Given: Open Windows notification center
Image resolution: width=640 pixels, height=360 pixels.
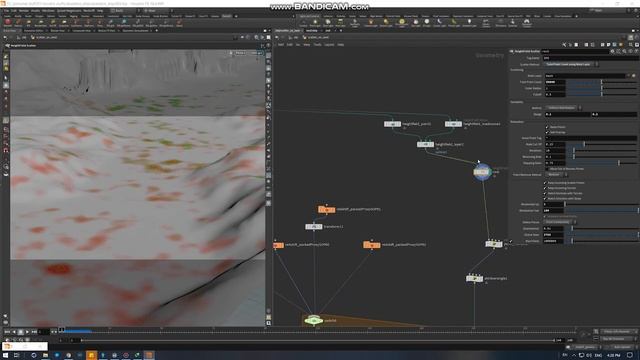Looking at the screenshot, I should click(630, 356).
